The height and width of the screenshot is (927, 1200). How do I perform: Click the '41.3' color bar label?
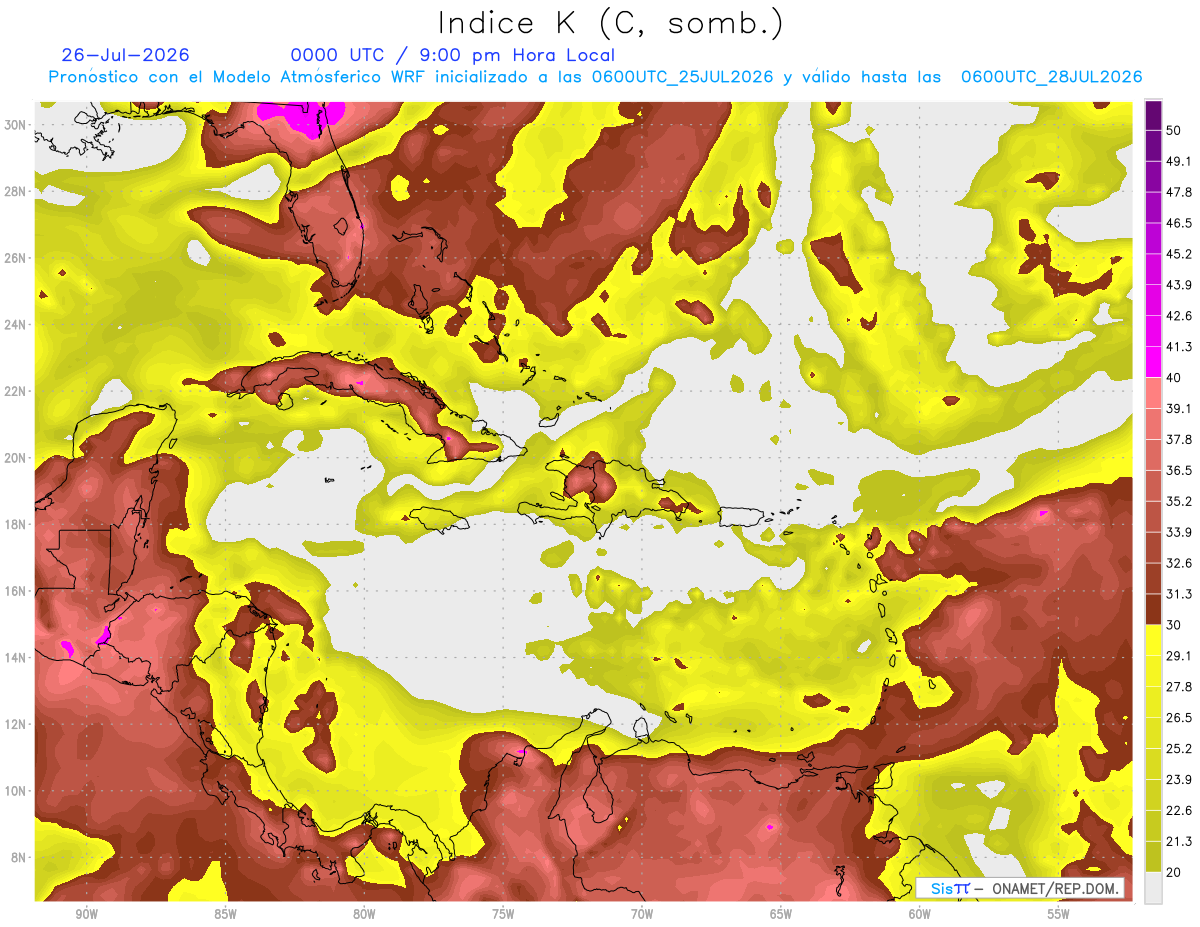[x=1179, y=347]
